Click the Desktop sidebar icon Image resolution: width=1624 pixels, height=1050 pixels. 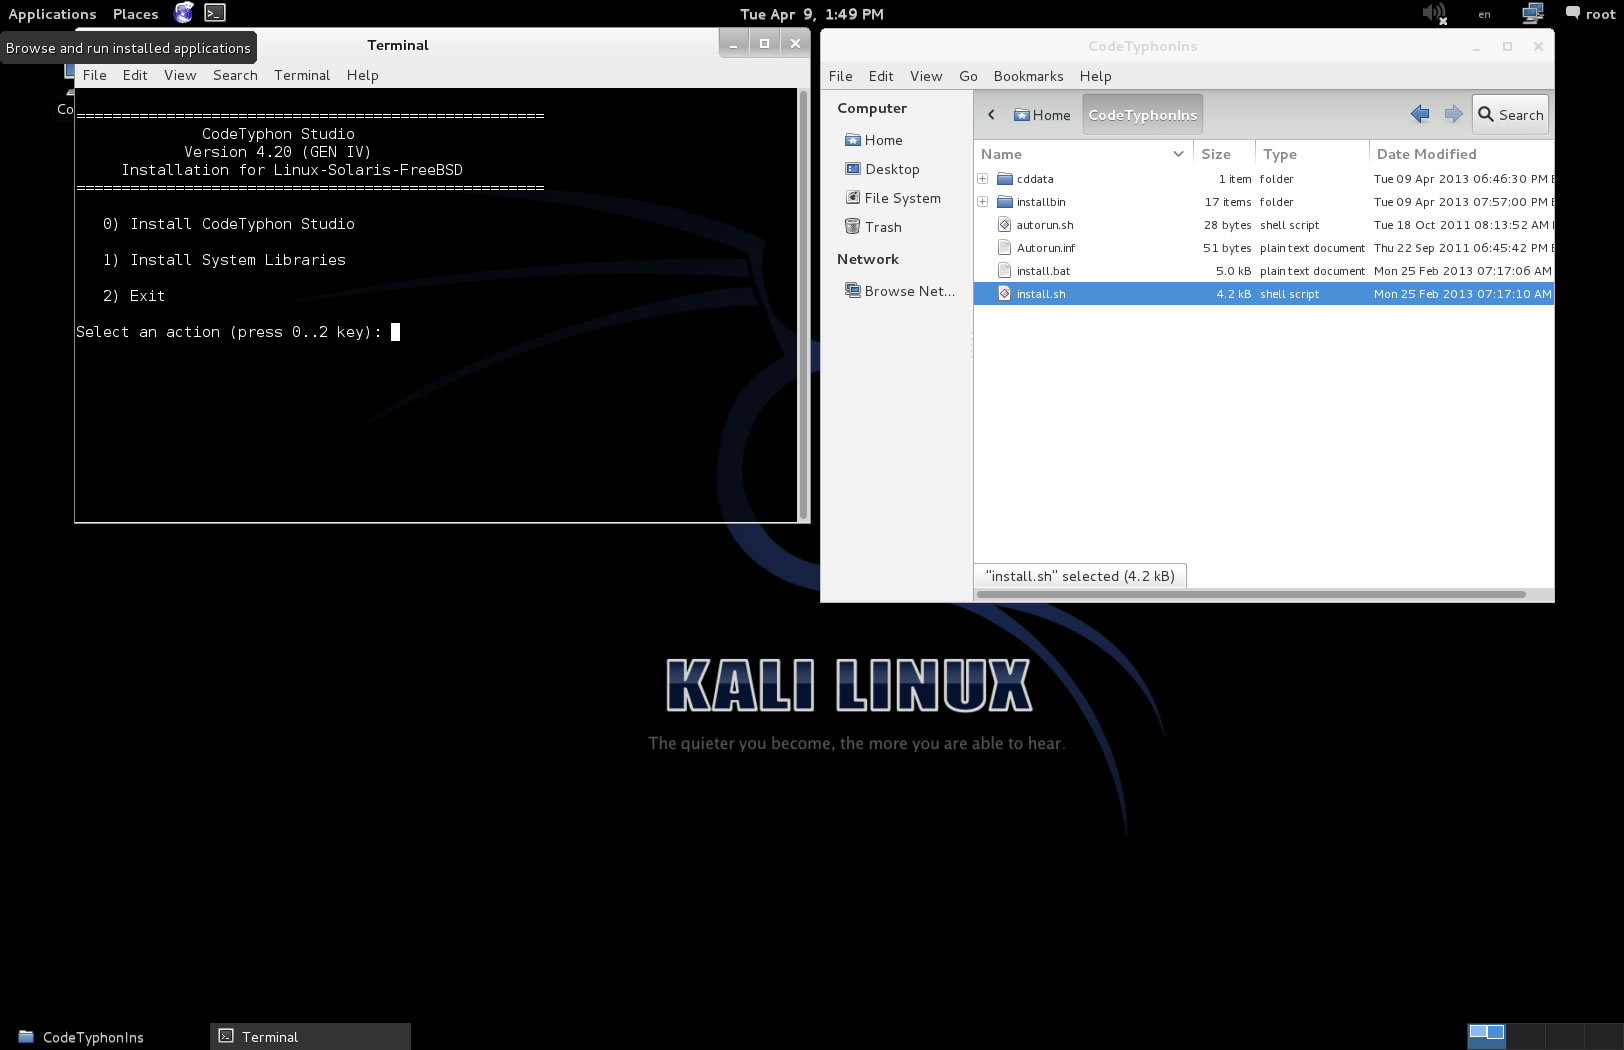(x=852, y=169)
